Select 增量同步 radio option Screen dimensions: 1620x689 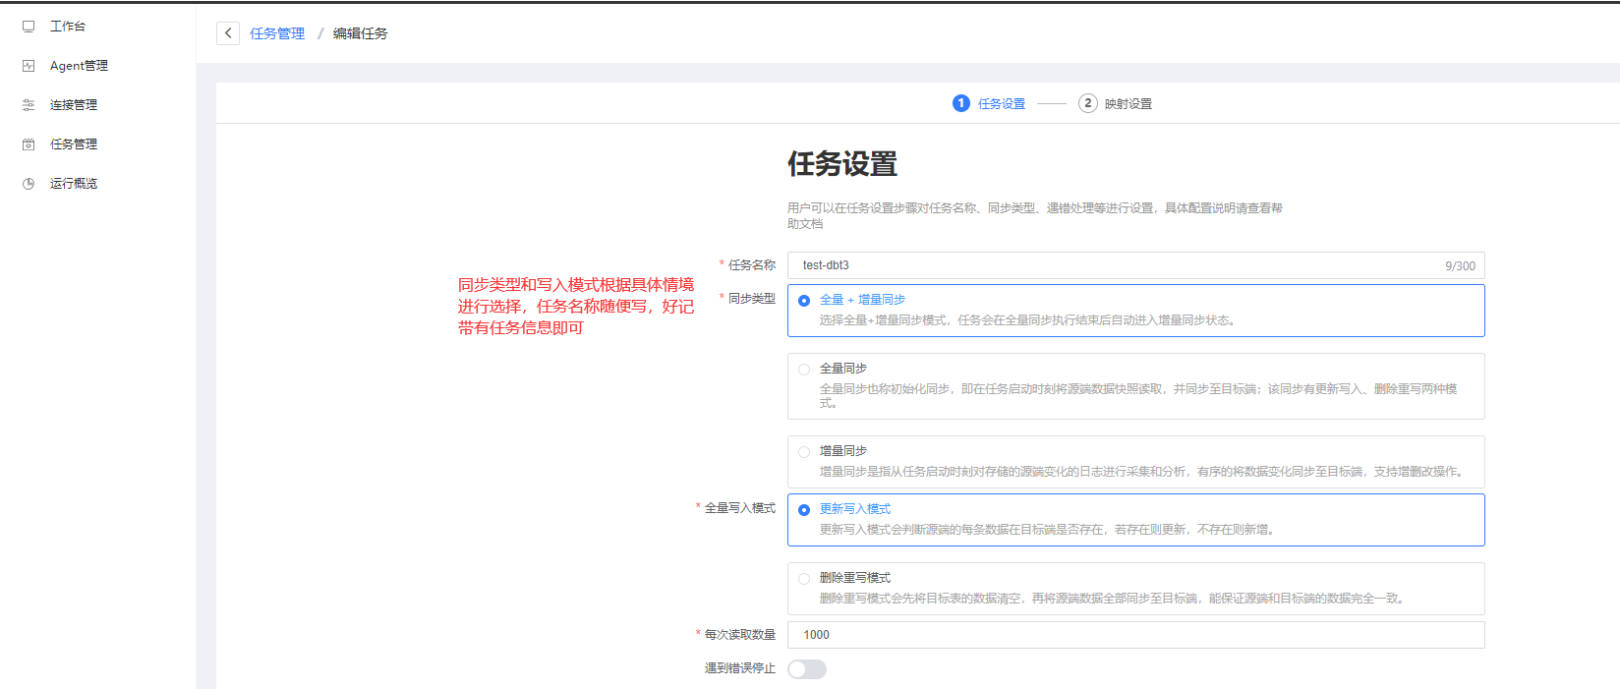click(804, 452)
